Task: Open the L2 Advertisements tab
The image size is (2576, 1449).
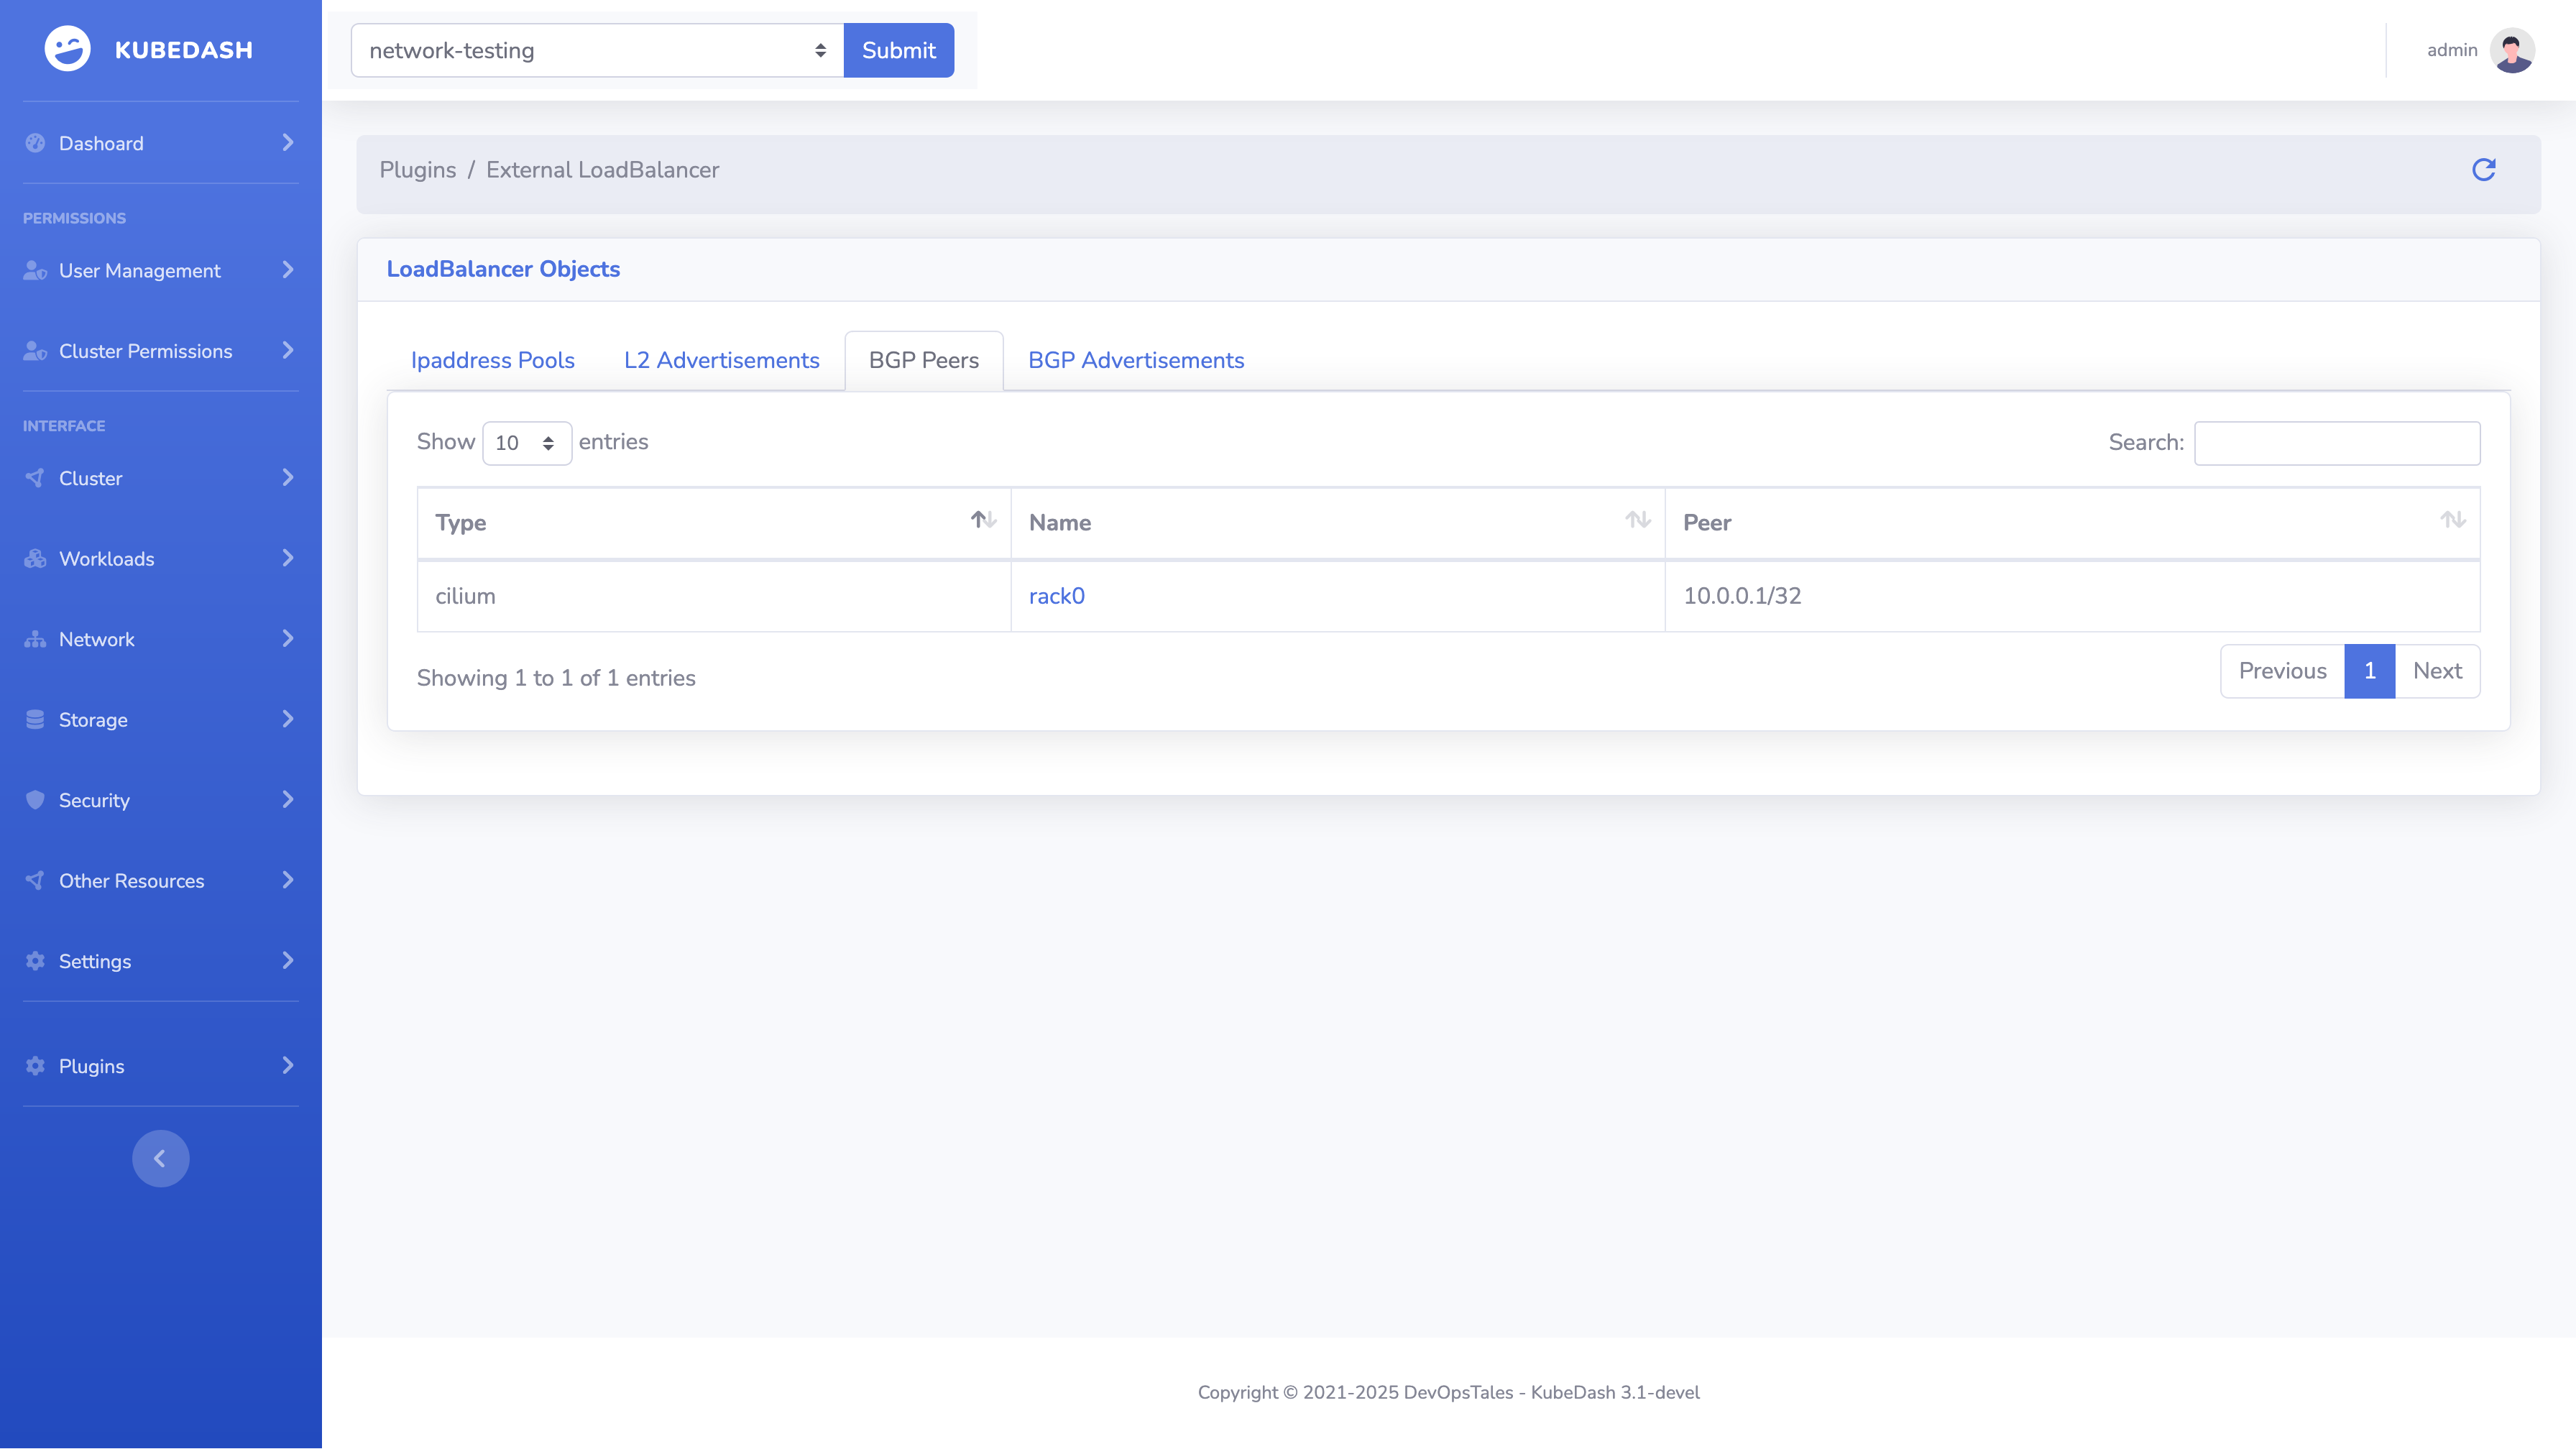Action: coord(721,361)
